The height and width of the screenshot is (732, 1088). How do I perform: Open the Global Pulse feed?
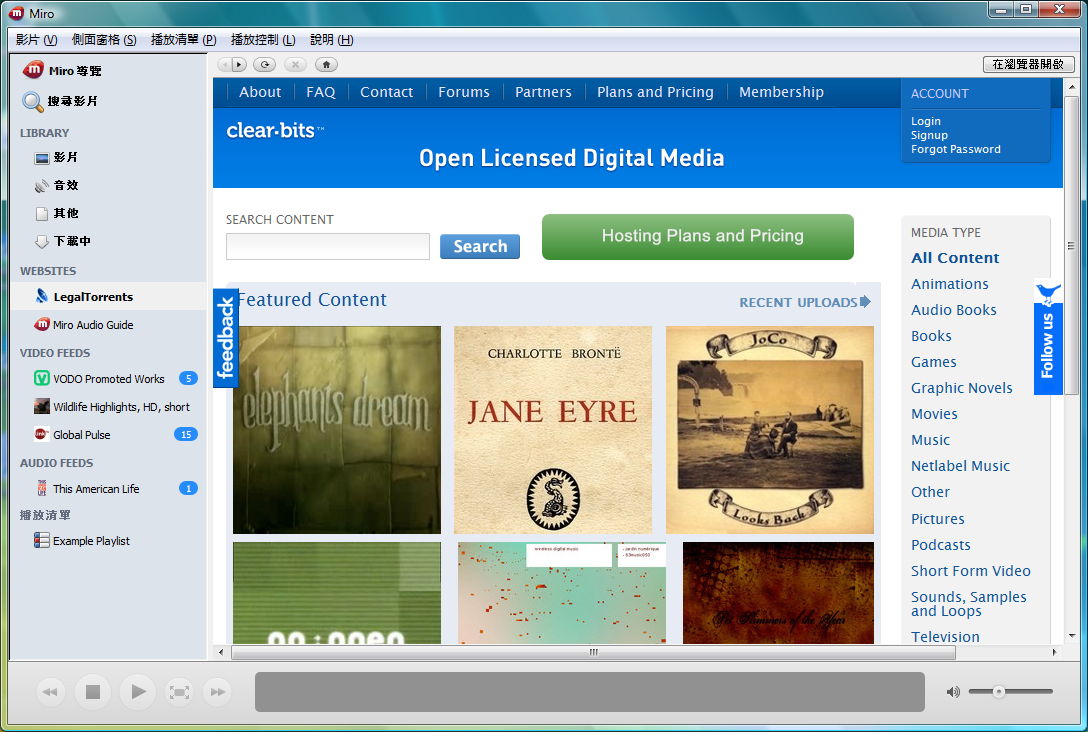73,435
